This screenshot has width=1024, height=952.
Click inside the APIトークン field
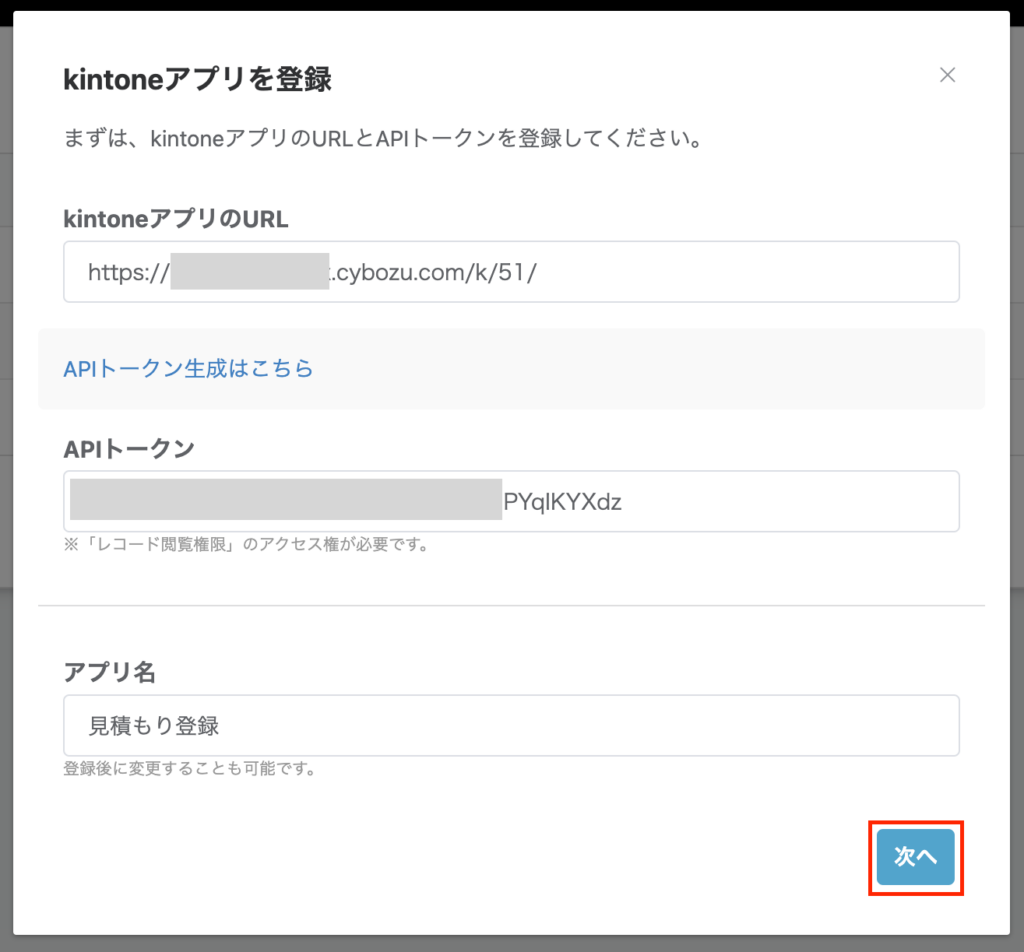[512, 503]
